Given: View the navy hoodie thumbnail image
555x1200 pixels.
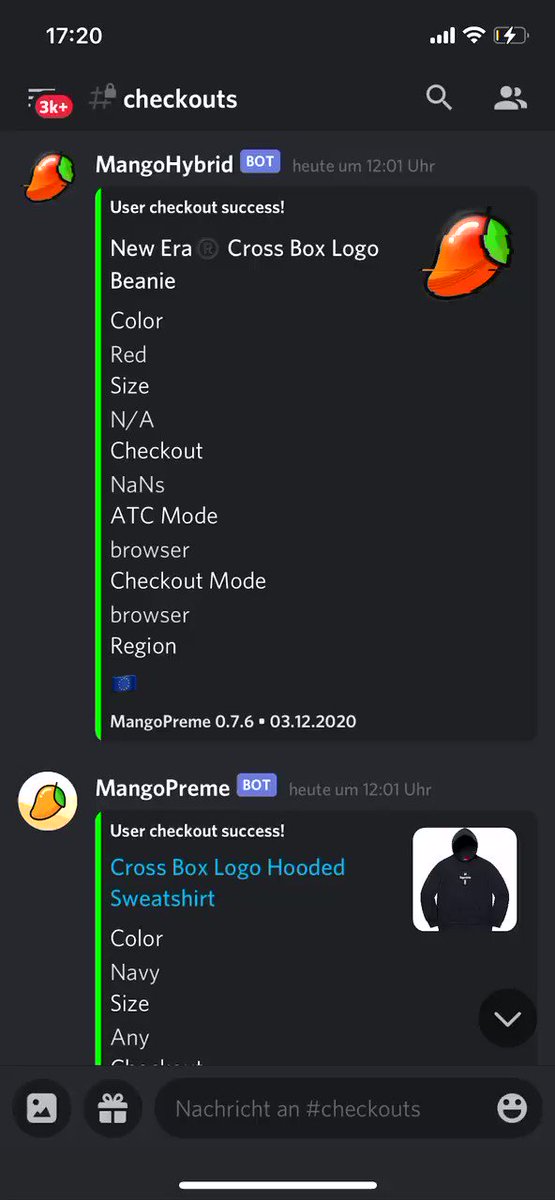Looking at the screenshot, I should 465,880.
